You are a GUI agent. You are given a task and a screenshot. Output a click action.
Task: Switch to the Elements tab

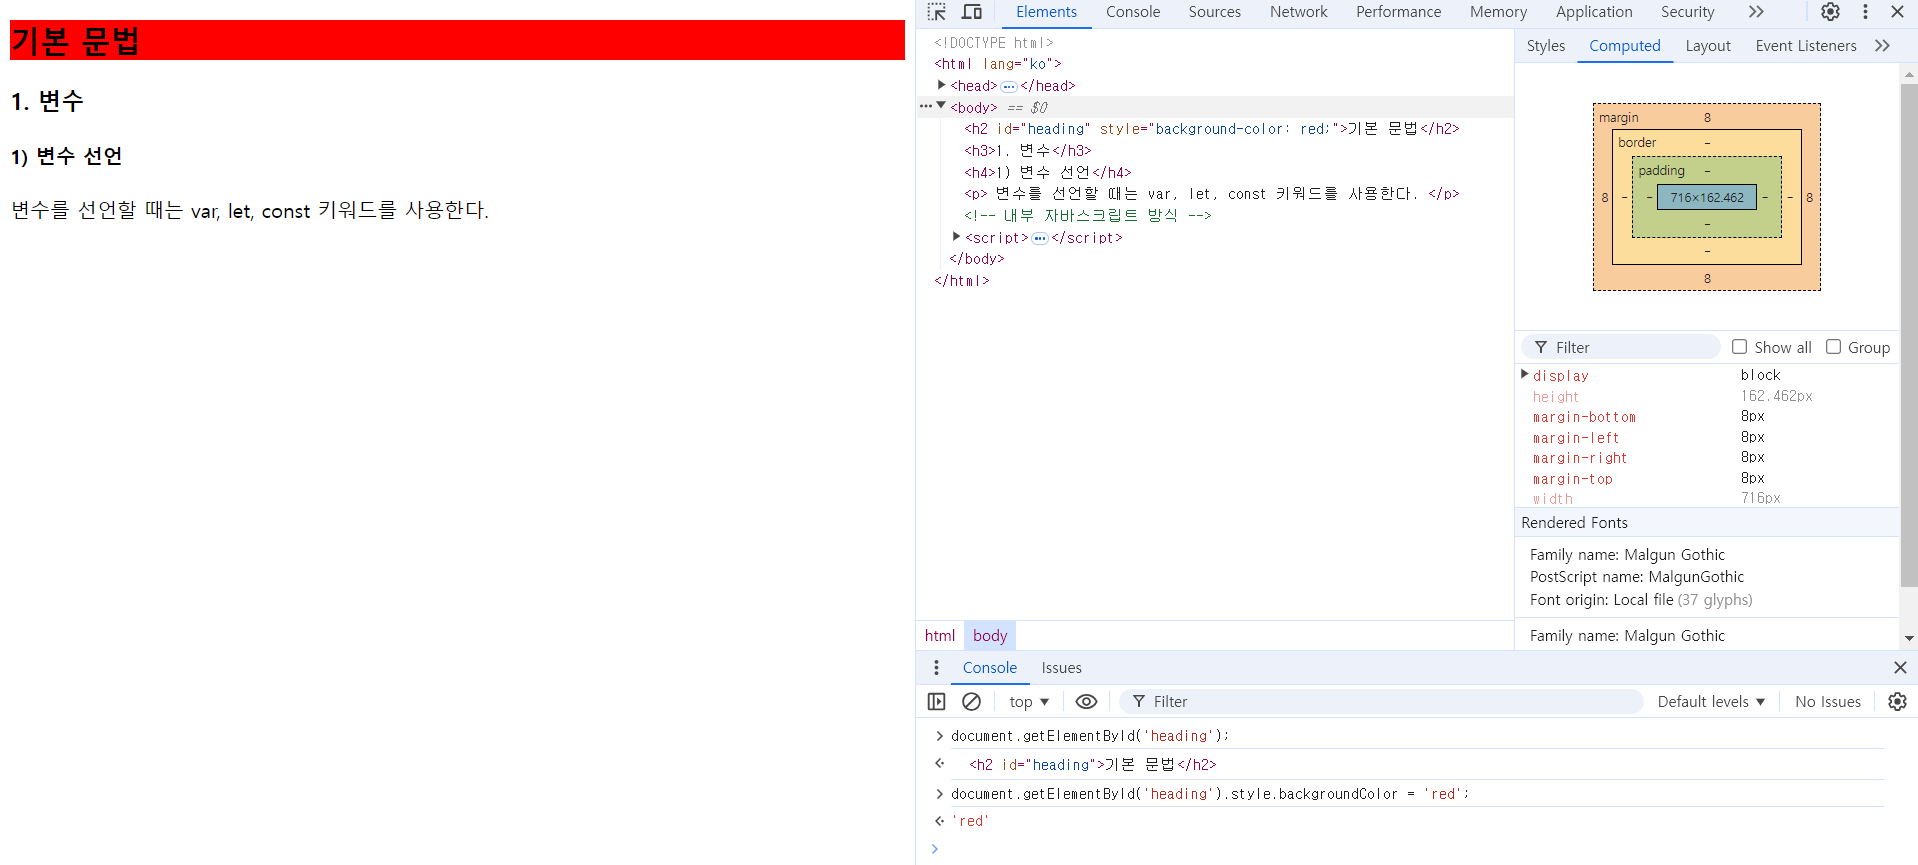click(x=1046, y=12)
